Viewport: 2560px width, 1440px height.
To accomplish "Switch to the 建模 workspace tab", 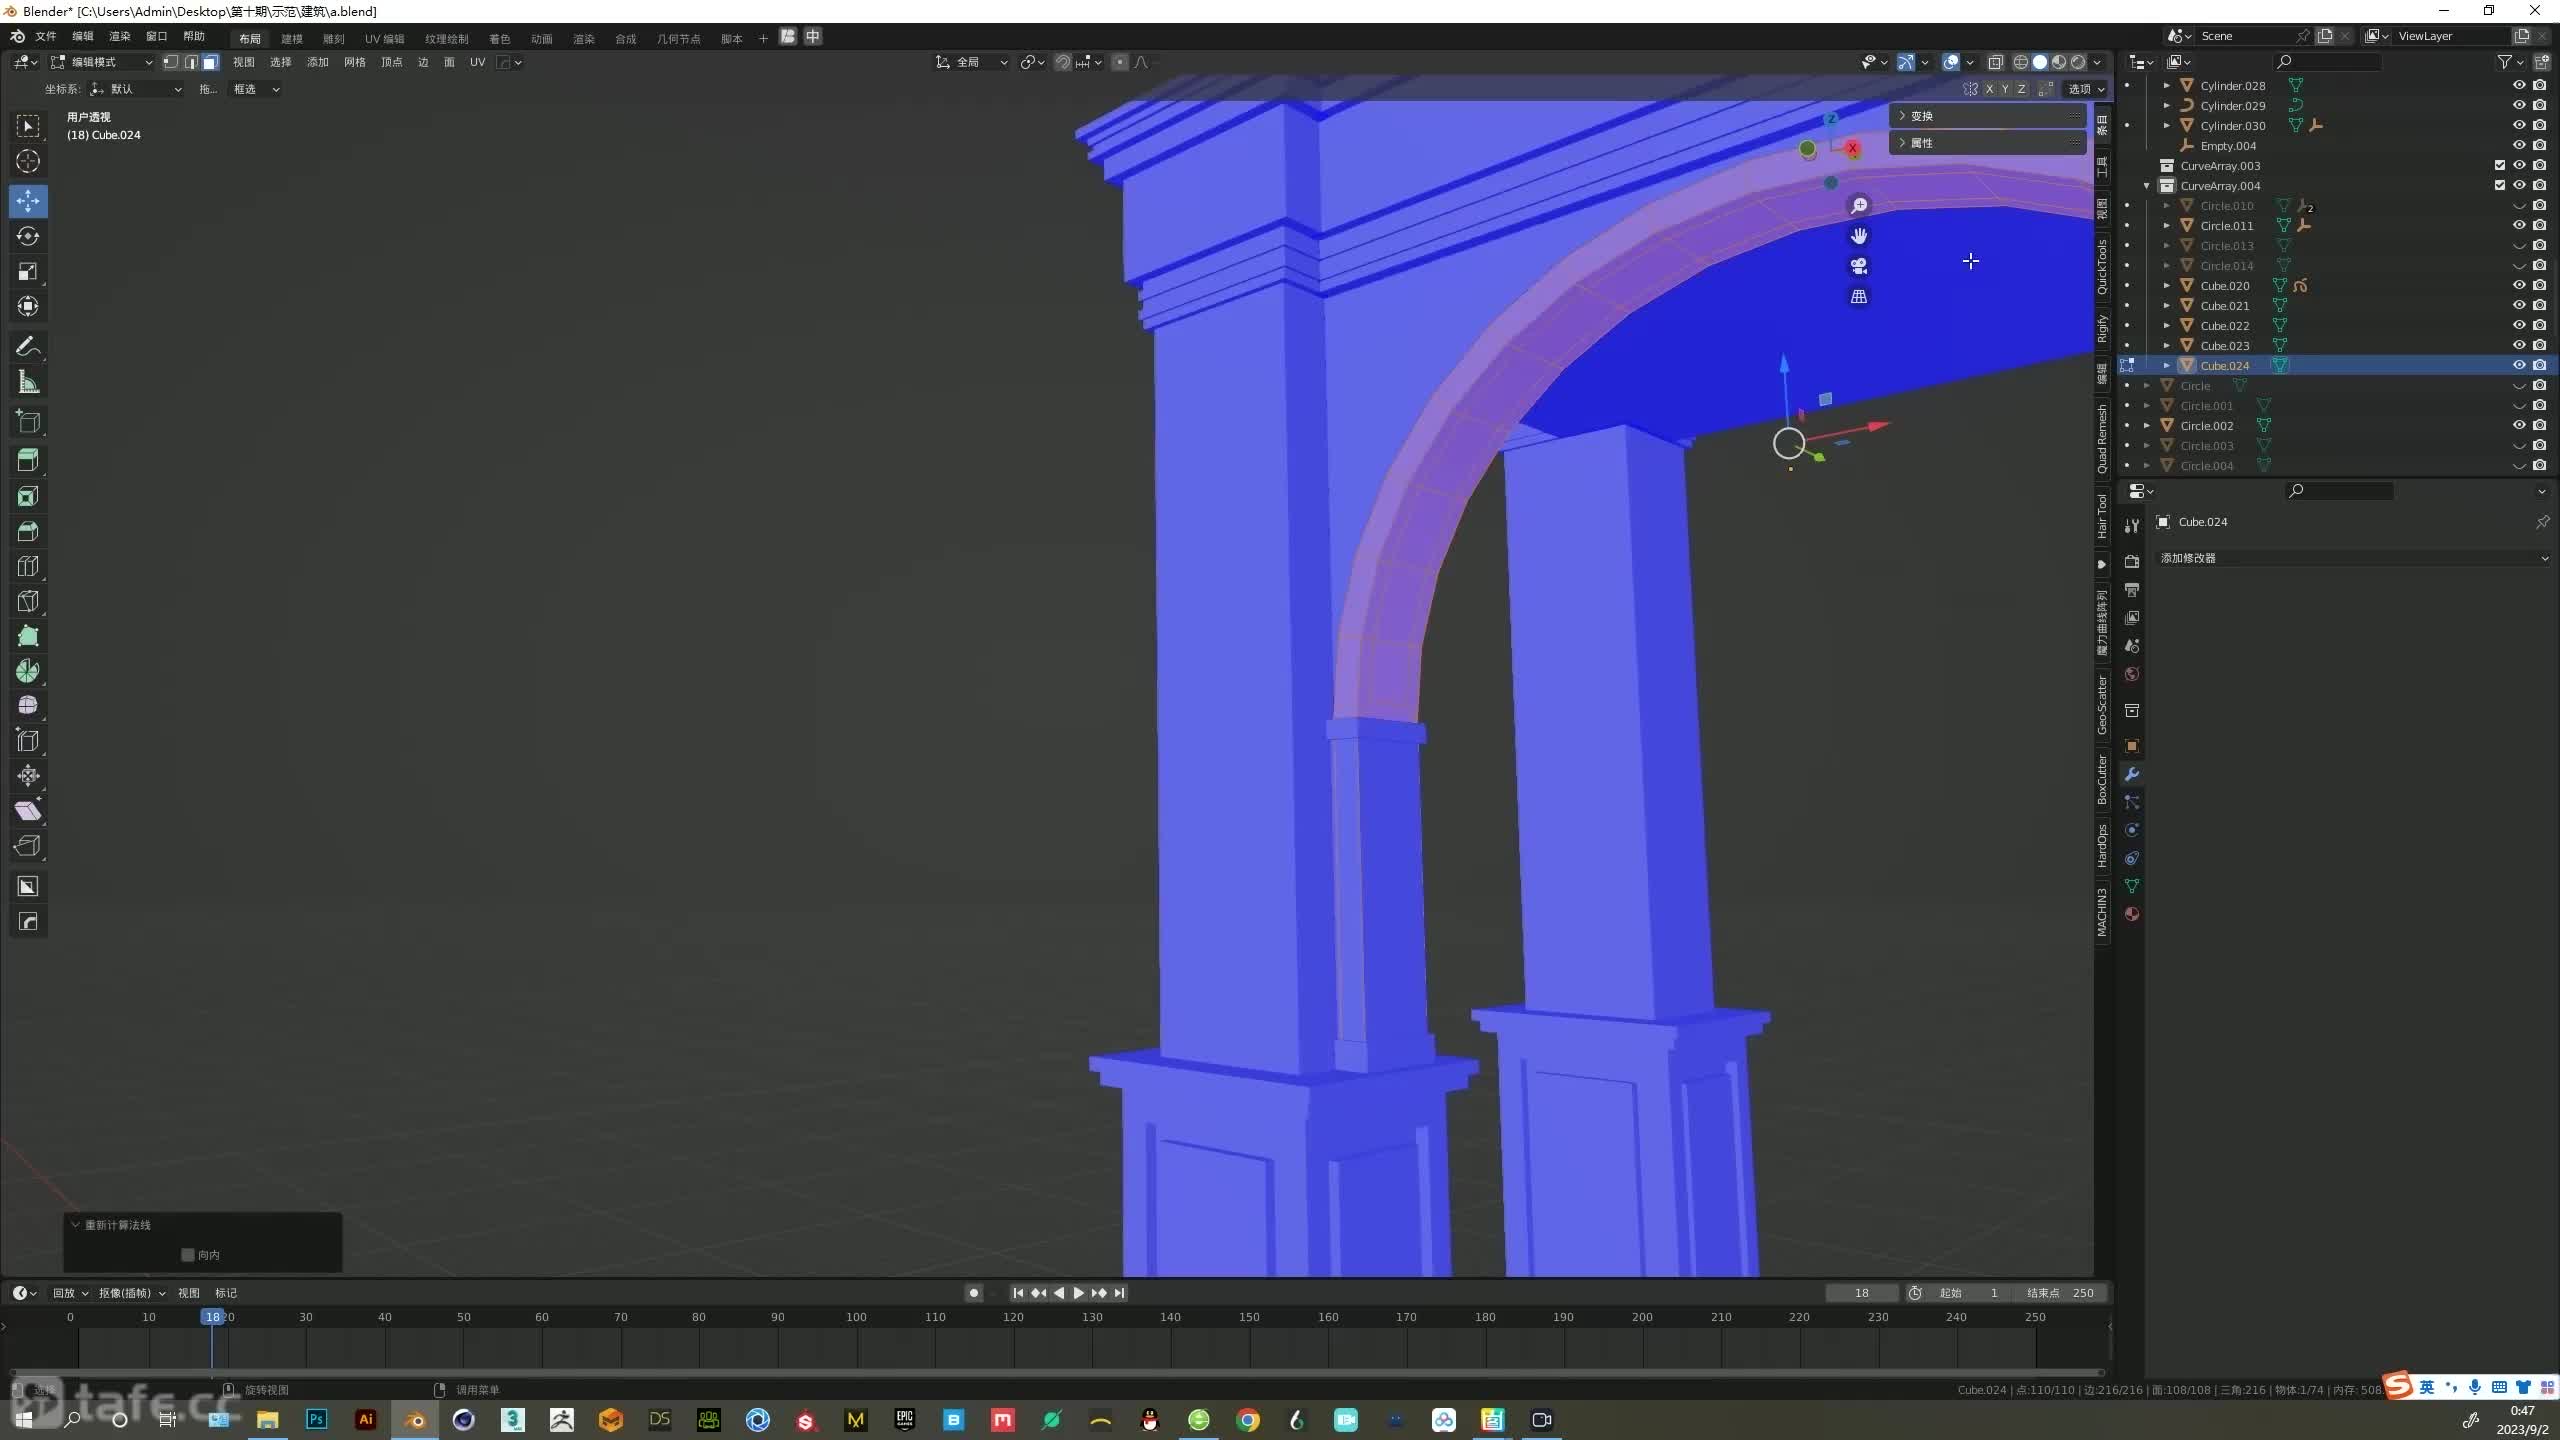I will [292, 39].
